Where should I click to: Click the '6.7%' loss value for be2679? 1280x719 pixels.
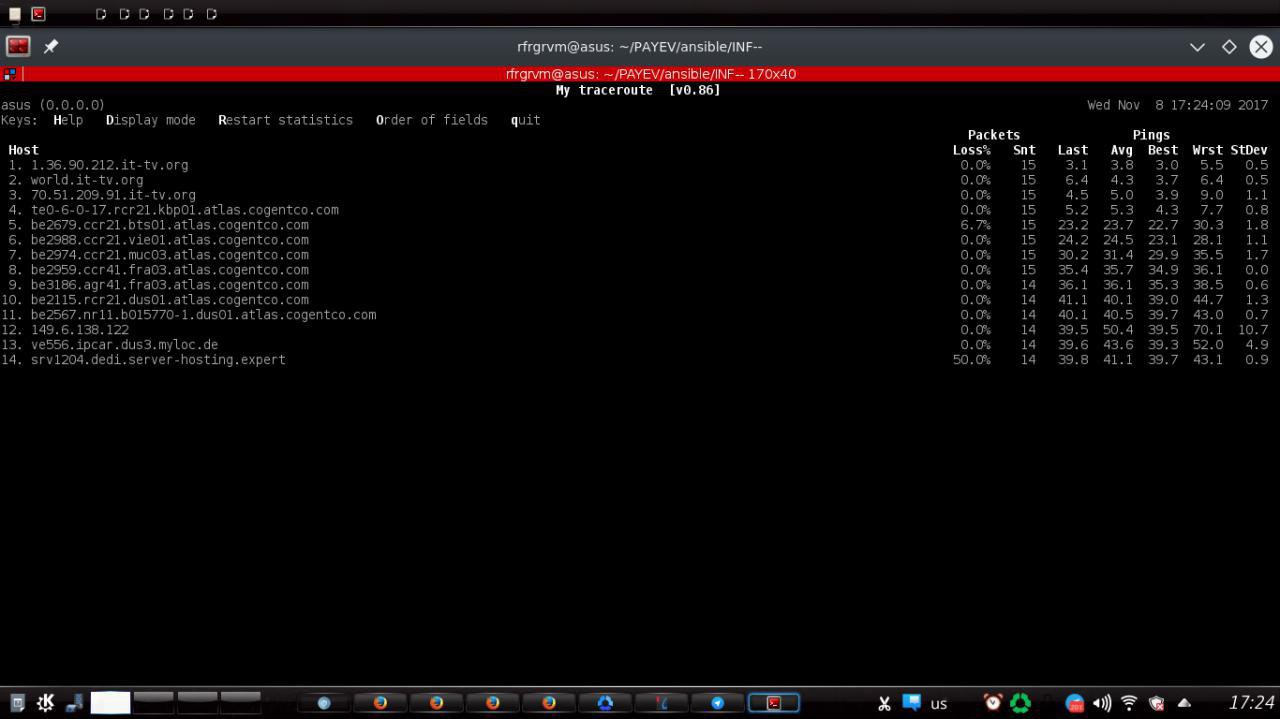[975, 225]
